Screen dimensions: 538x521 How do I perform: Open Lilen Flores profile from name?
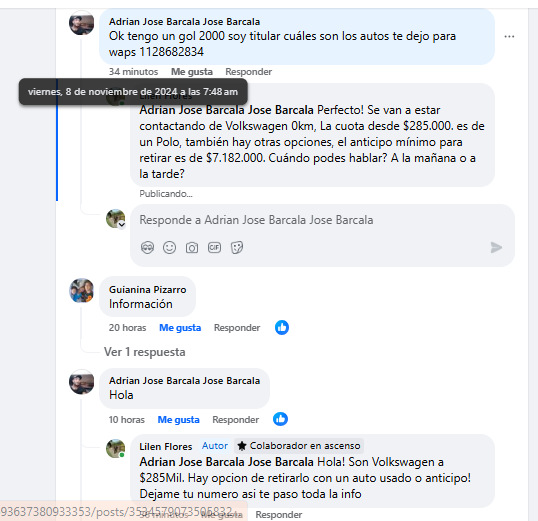pyautogui.click(x=166, y=447)
